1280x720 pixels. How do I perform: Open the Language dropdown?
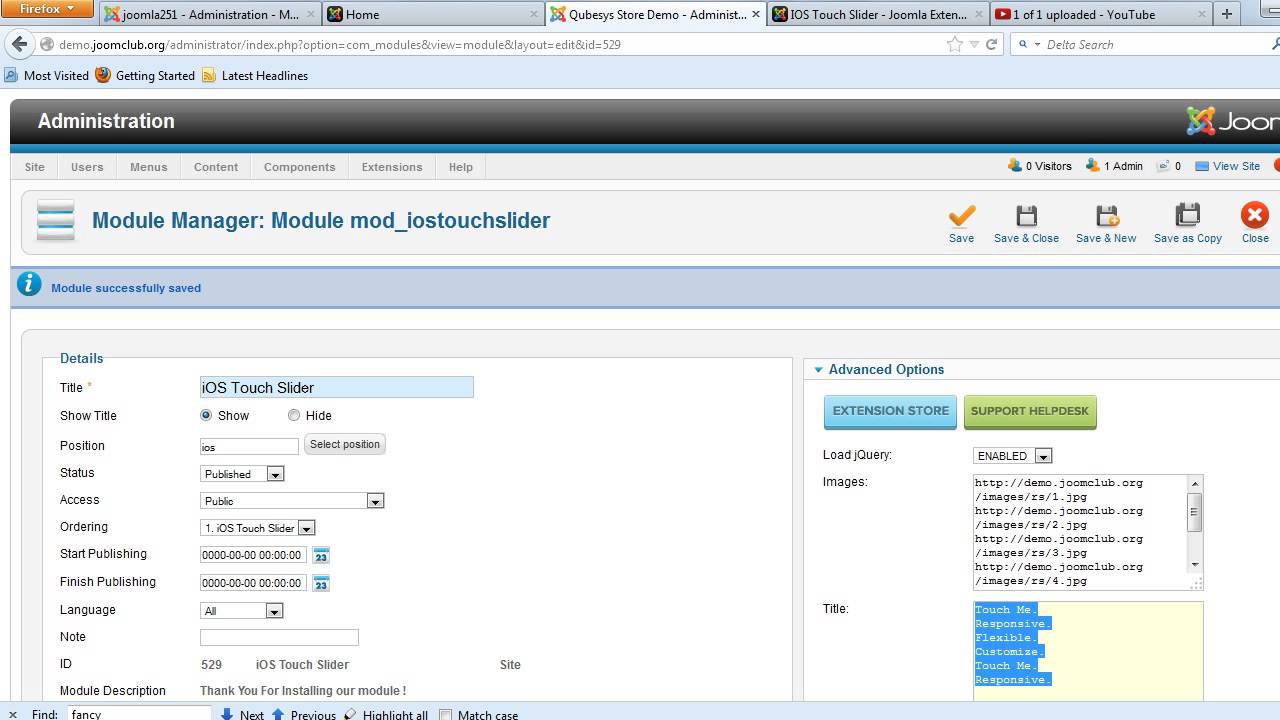(x=242, y=611)
